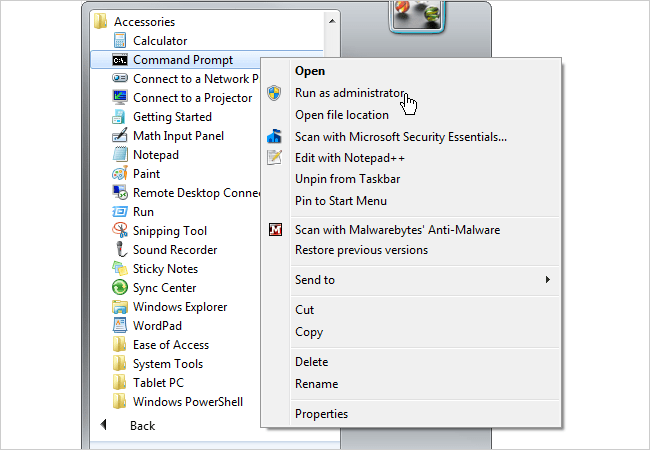Image resolution: width=650 pixels, height=450 pixels.
Task: Click the Sticky Notes icon
Action: (120, 269)
